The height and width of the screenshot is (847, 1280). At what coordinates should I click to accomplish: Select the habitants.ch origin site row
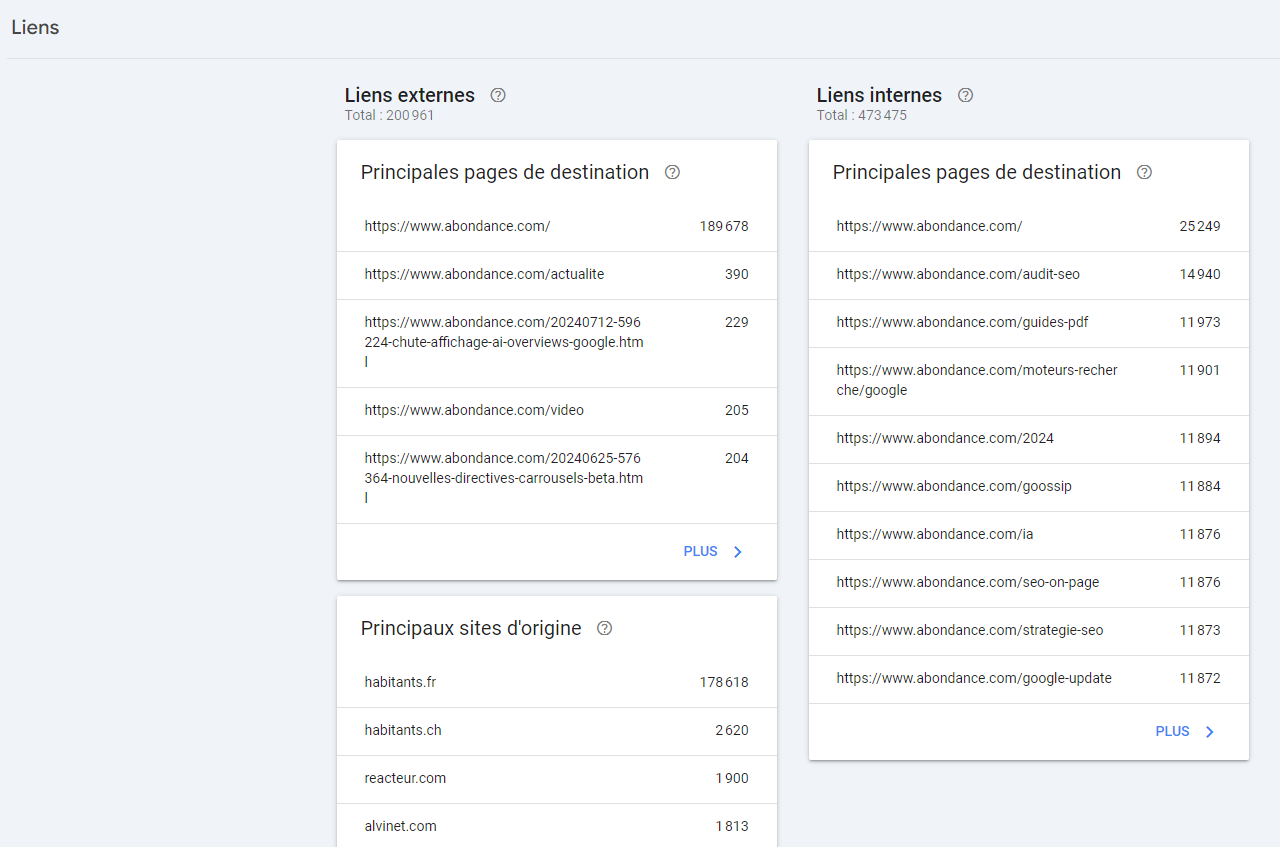pyautogui.click(x=557, y=731)
